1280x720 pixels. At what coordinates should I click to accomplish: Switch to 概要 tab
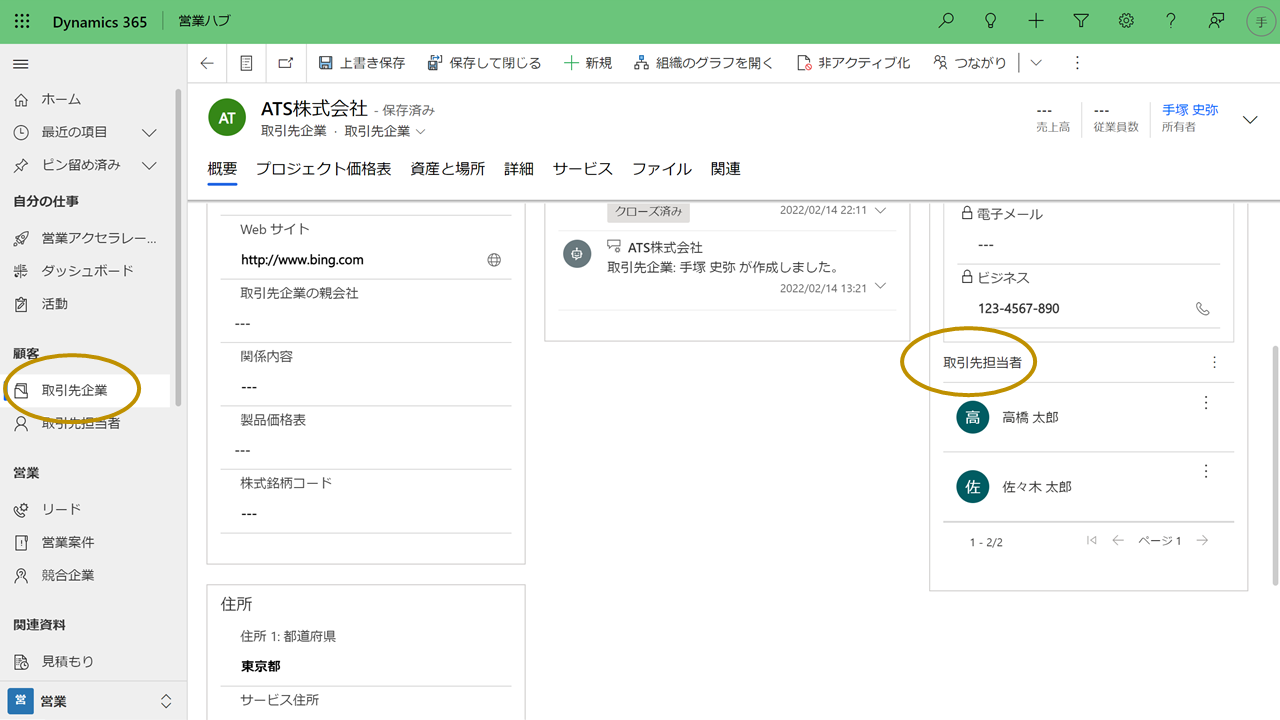pyautogui.click(x=222, y=169)
